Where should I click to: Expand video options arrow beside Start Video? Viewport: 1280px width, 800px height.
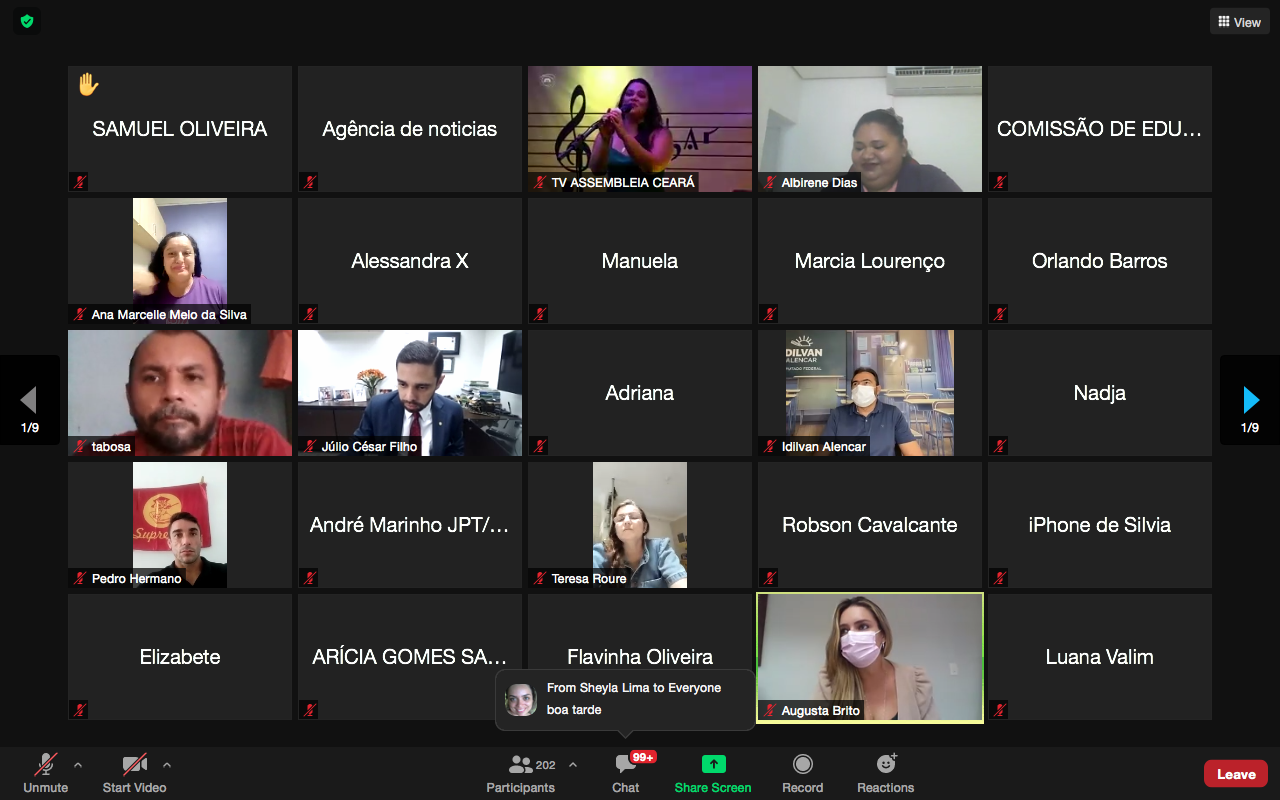pyautogui.click(x=167, y=765)
